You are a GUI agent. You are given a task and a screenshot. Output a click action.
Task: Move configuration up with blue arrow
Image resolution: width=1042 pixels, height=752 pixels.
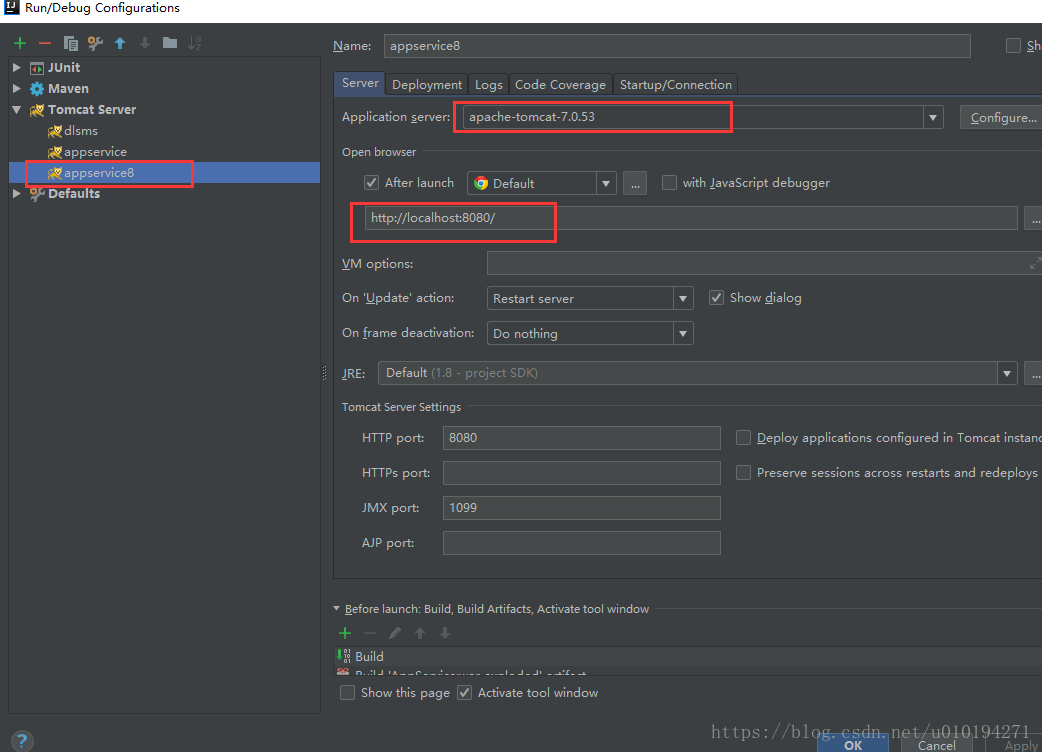point(120,43)
